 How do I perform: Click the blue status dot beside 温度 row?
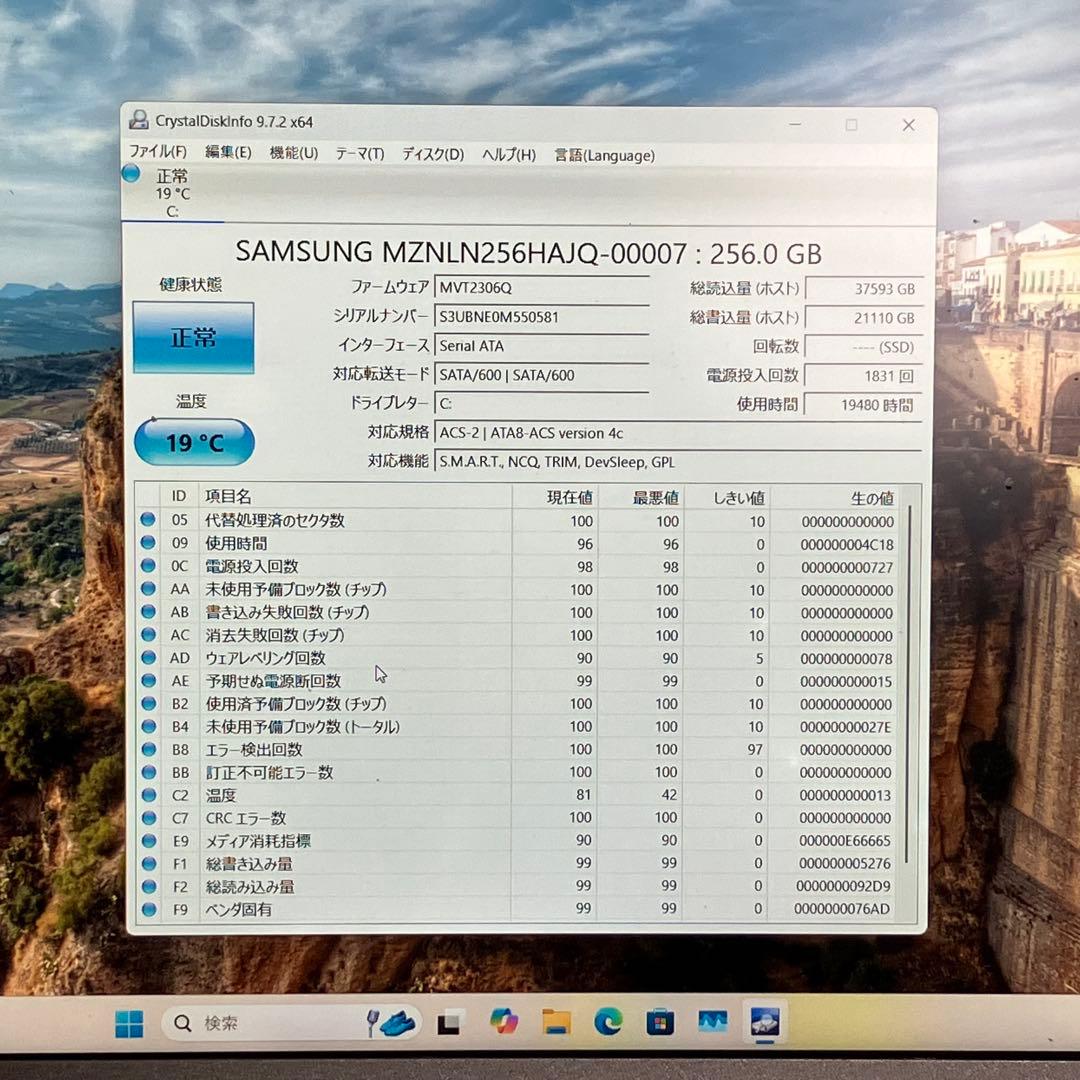151,795
